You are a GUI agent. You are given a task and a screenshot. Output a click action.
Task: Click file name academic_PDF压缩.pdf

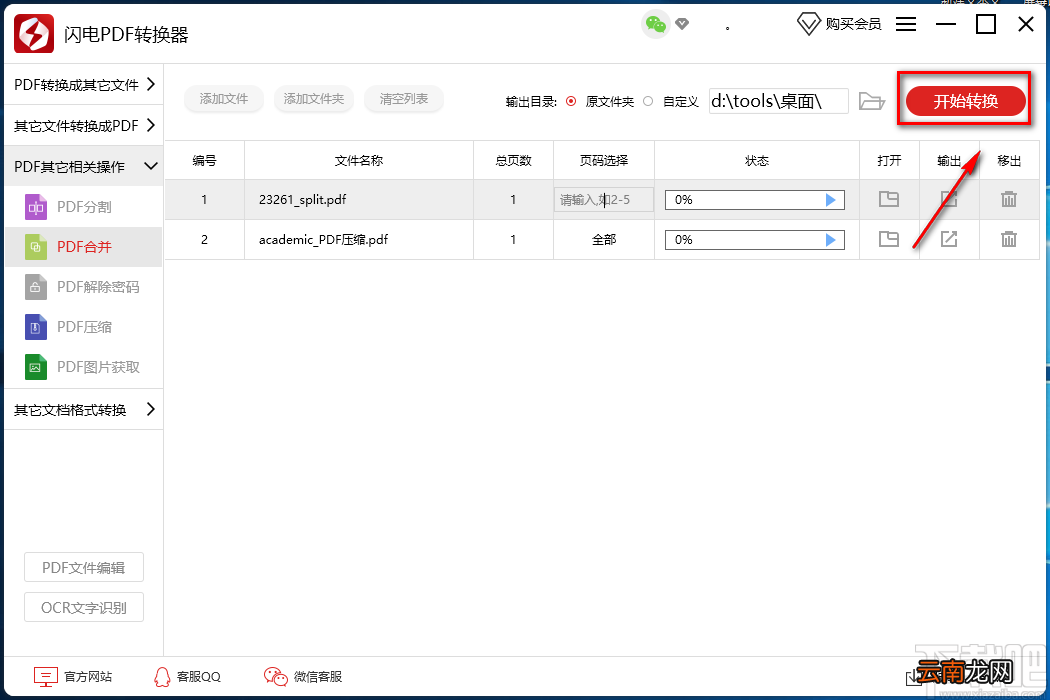click(x=323, y=240)
